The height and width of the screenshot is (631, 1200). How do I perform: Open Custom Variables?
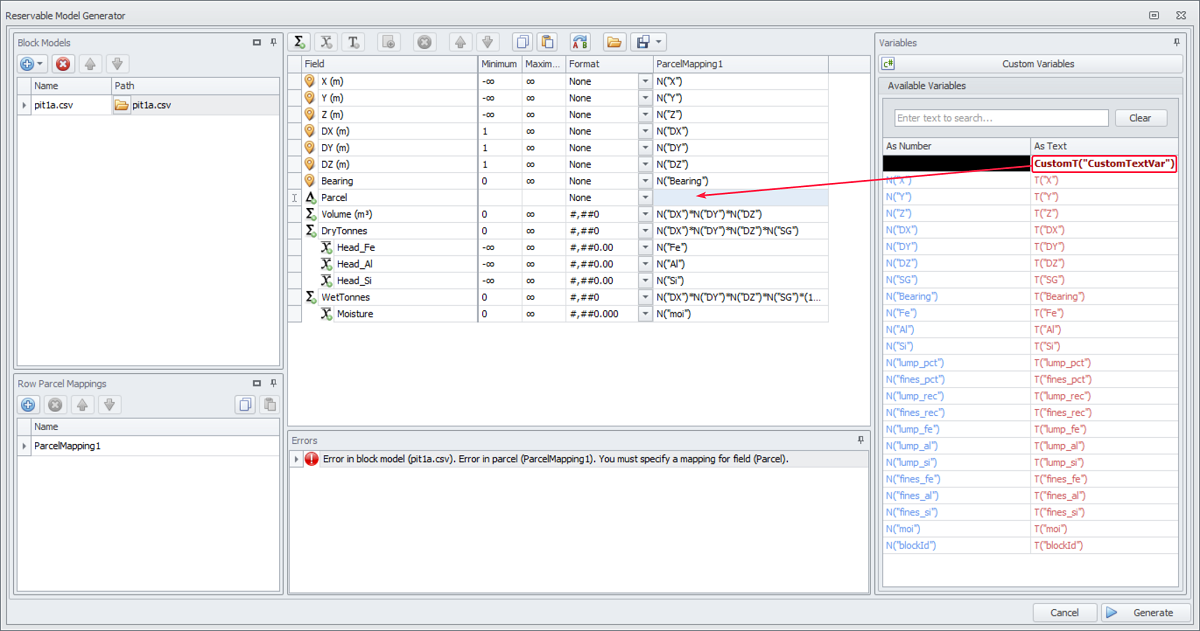click(x=1037, y=64)
